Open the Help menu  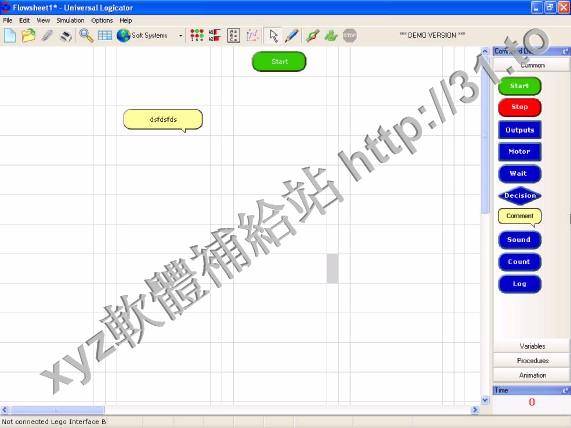click(126, 20)
